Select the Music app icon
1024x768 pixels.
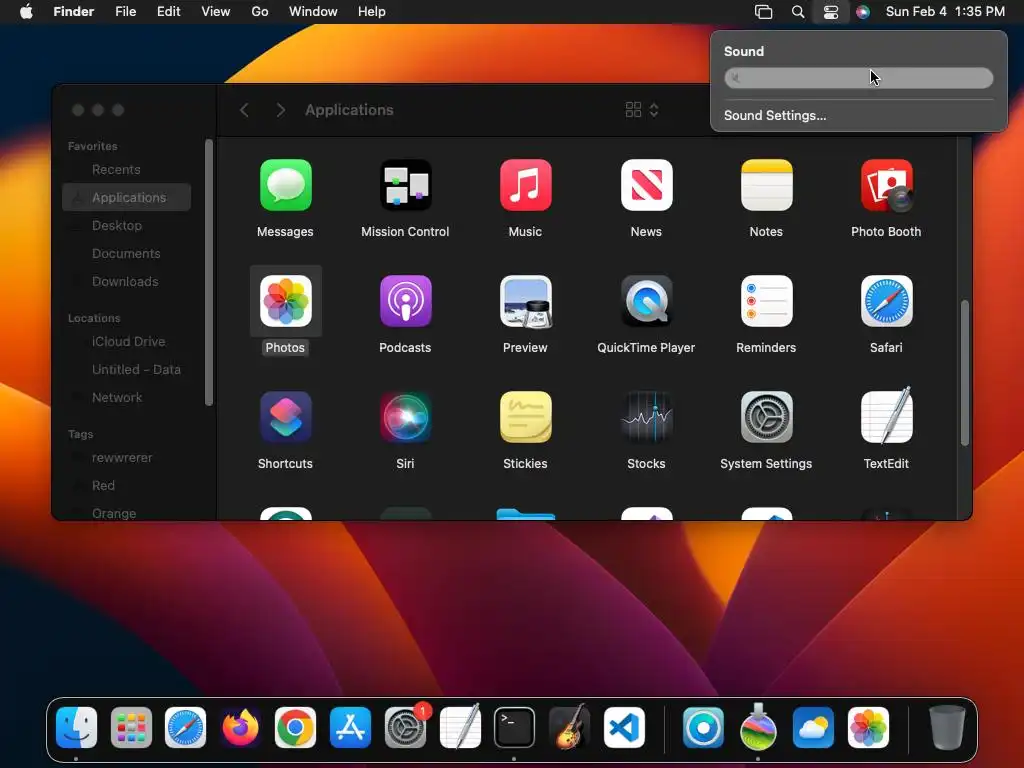click(526, 185)
